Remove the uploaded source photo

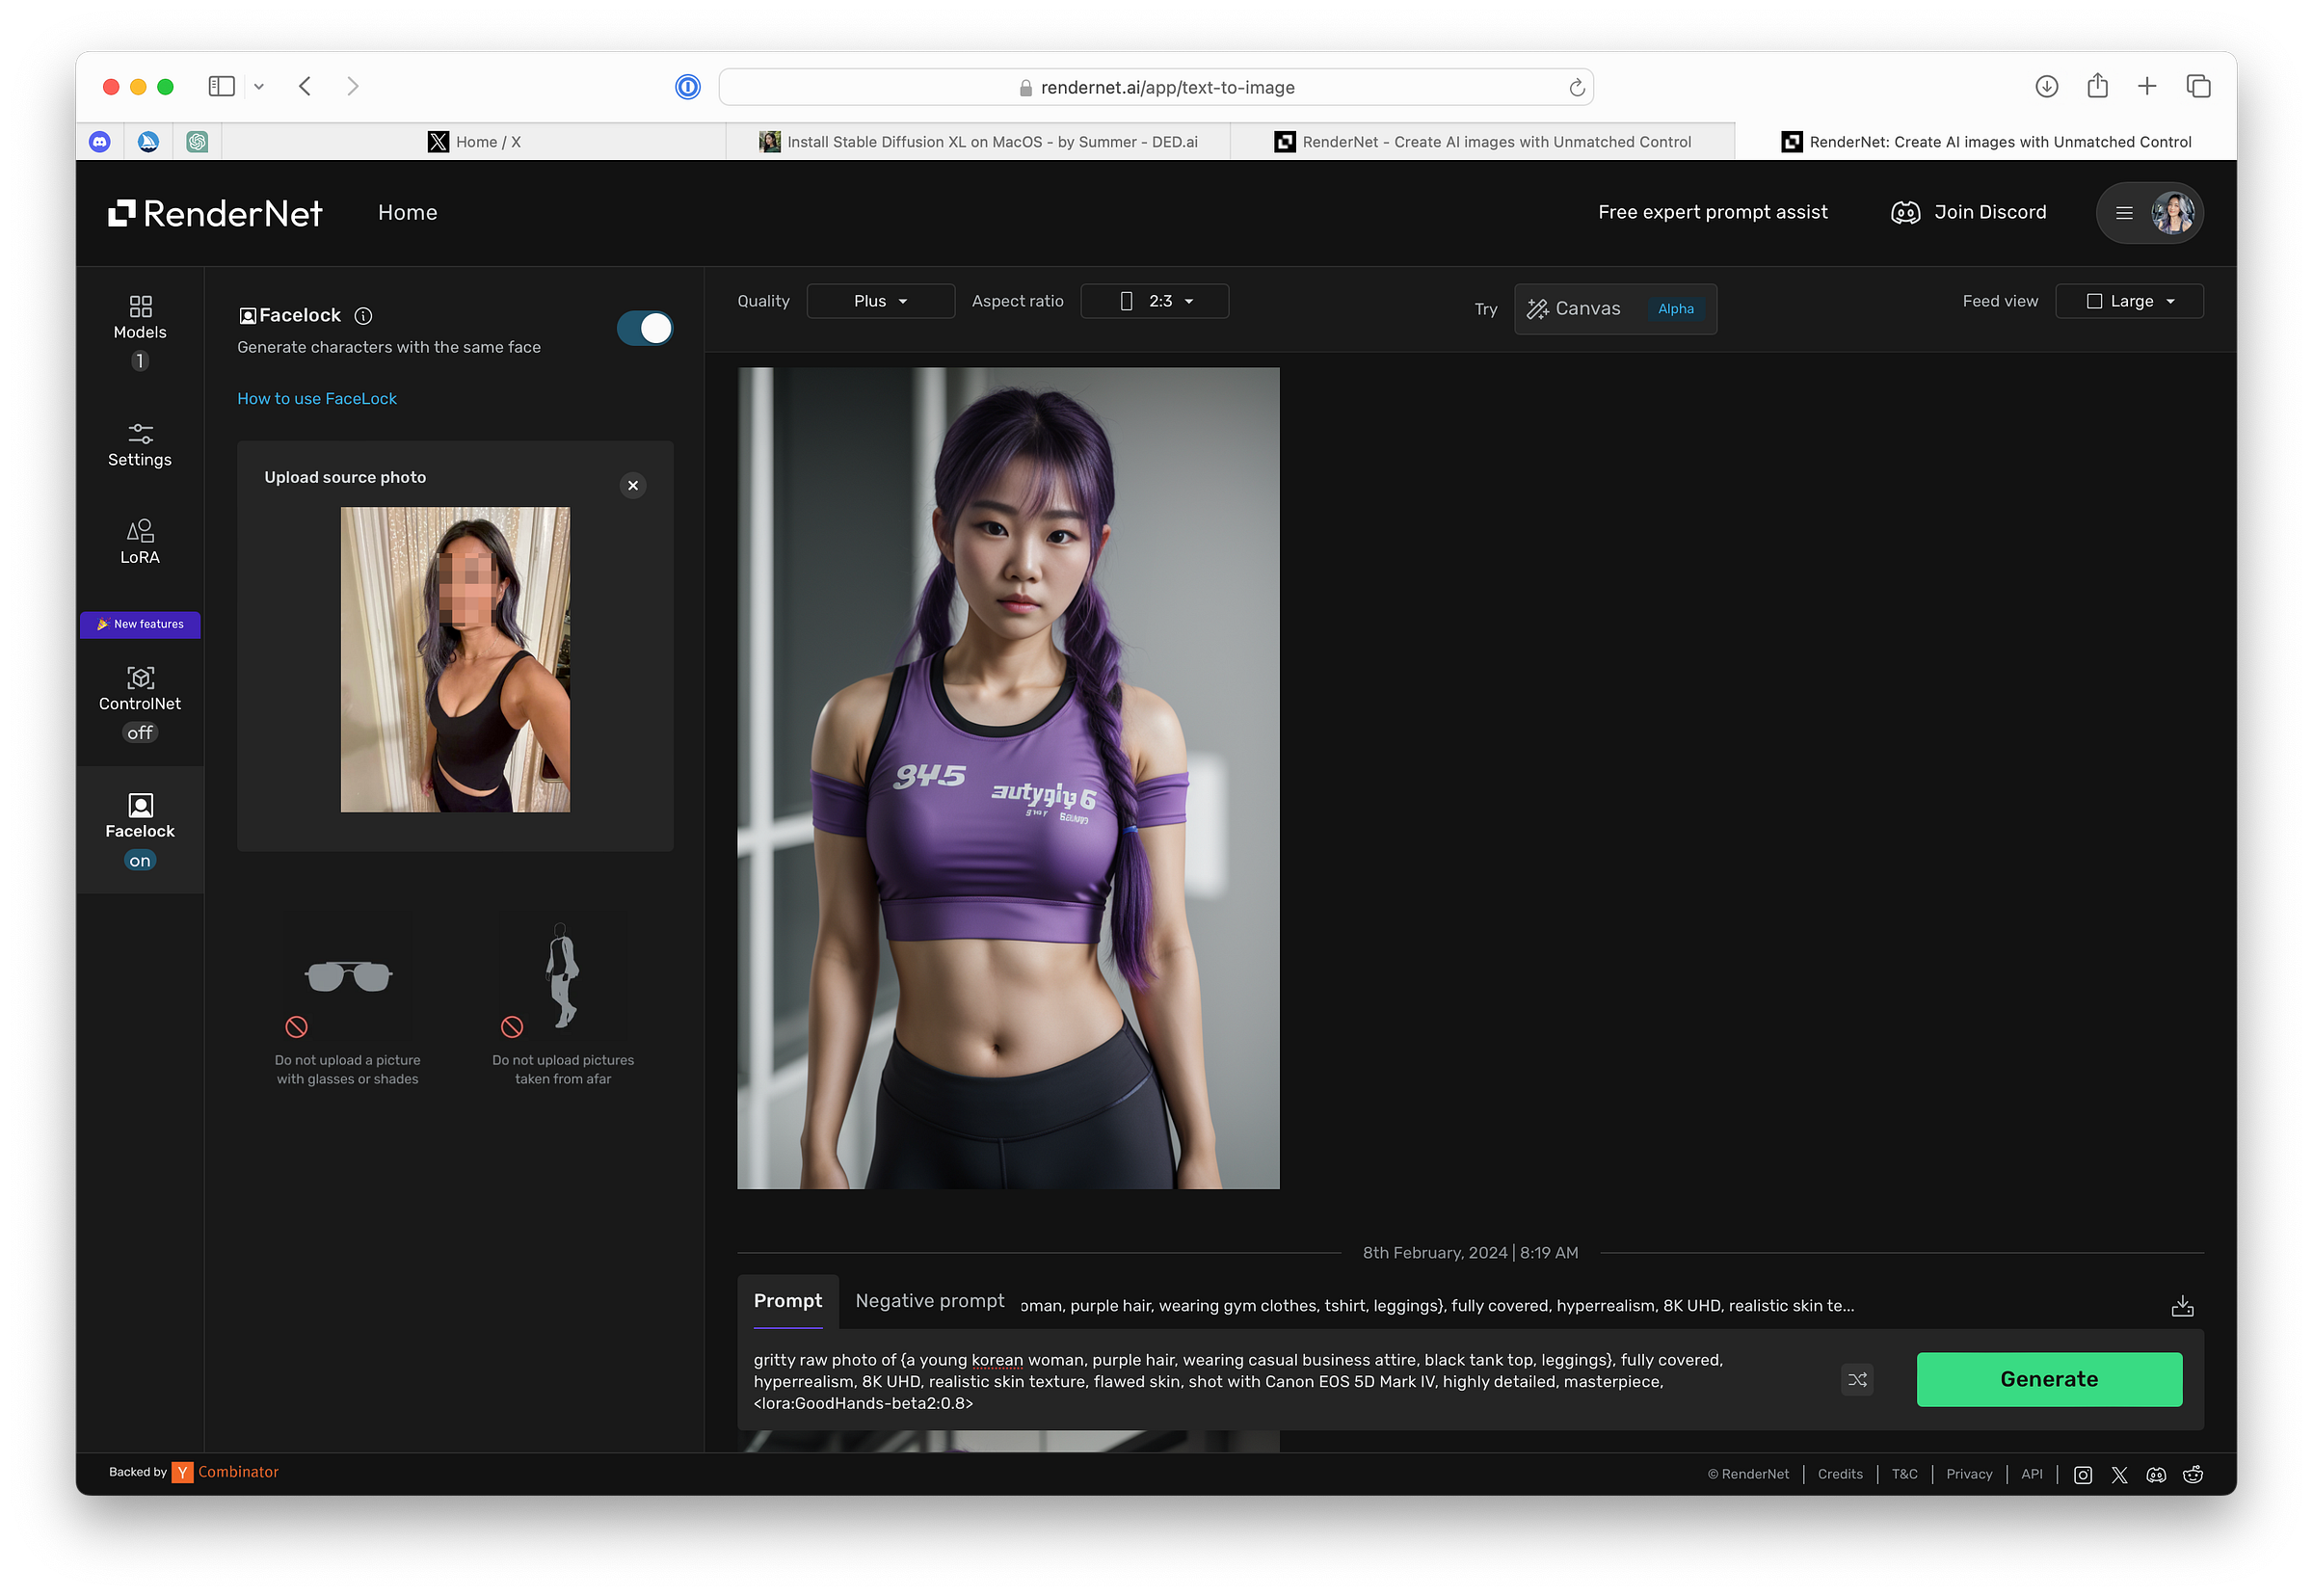(633, 485)
